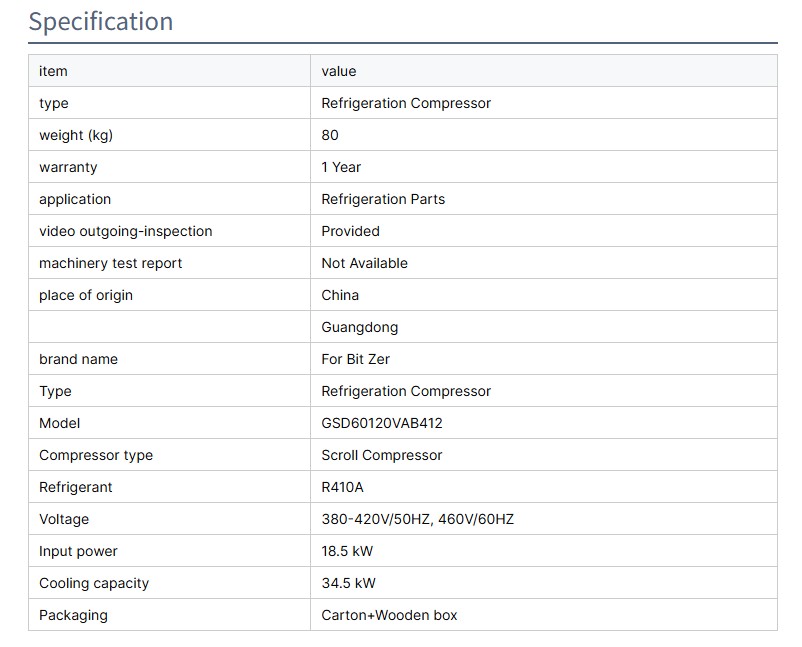Select the 'Refrigeration Parts' application value
The height and width of the screenshot is (647, 802).
click(383, 199)
